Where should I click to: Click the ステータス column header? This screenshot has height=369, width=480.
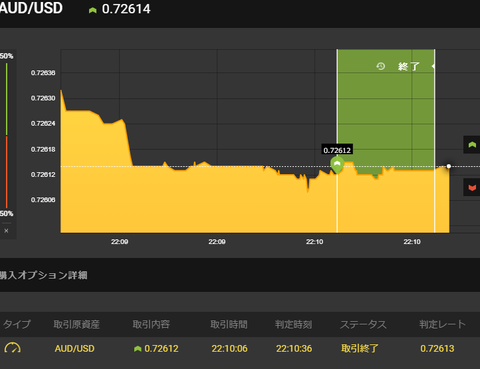(x=363, y=324)
